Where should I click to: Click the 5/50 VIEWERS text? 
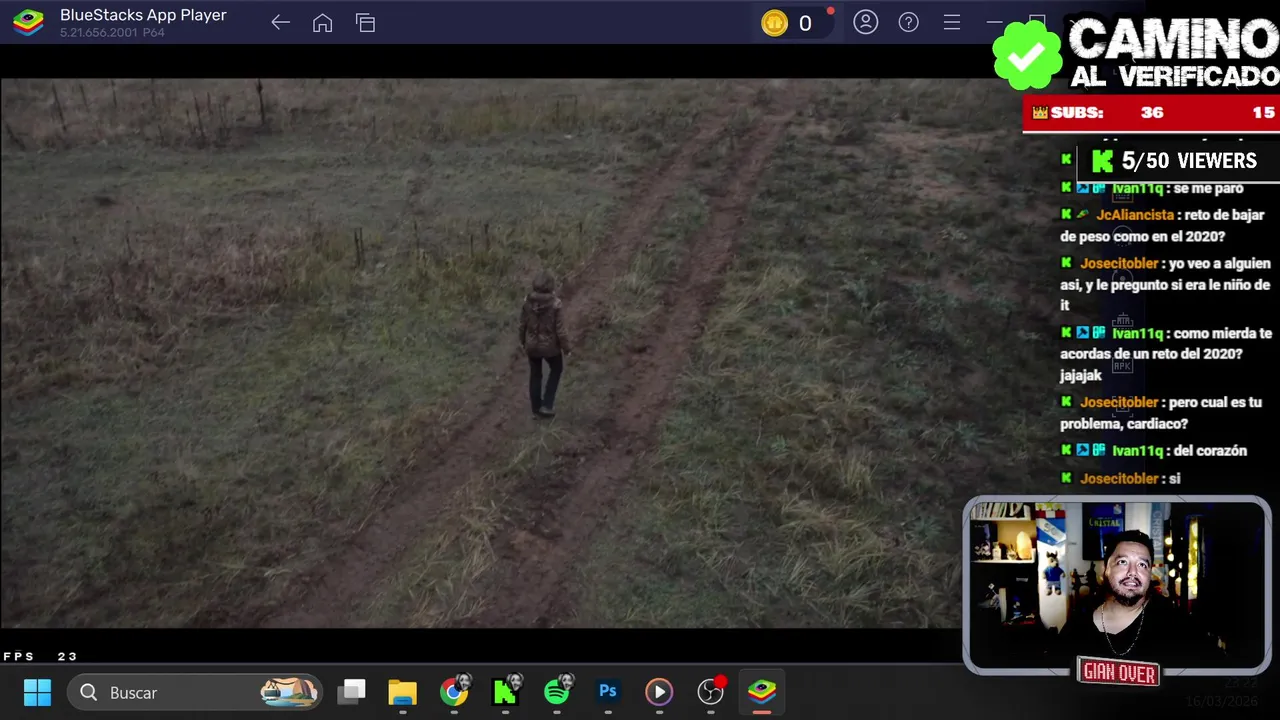pyautogui.click(x=1189, y=161)
